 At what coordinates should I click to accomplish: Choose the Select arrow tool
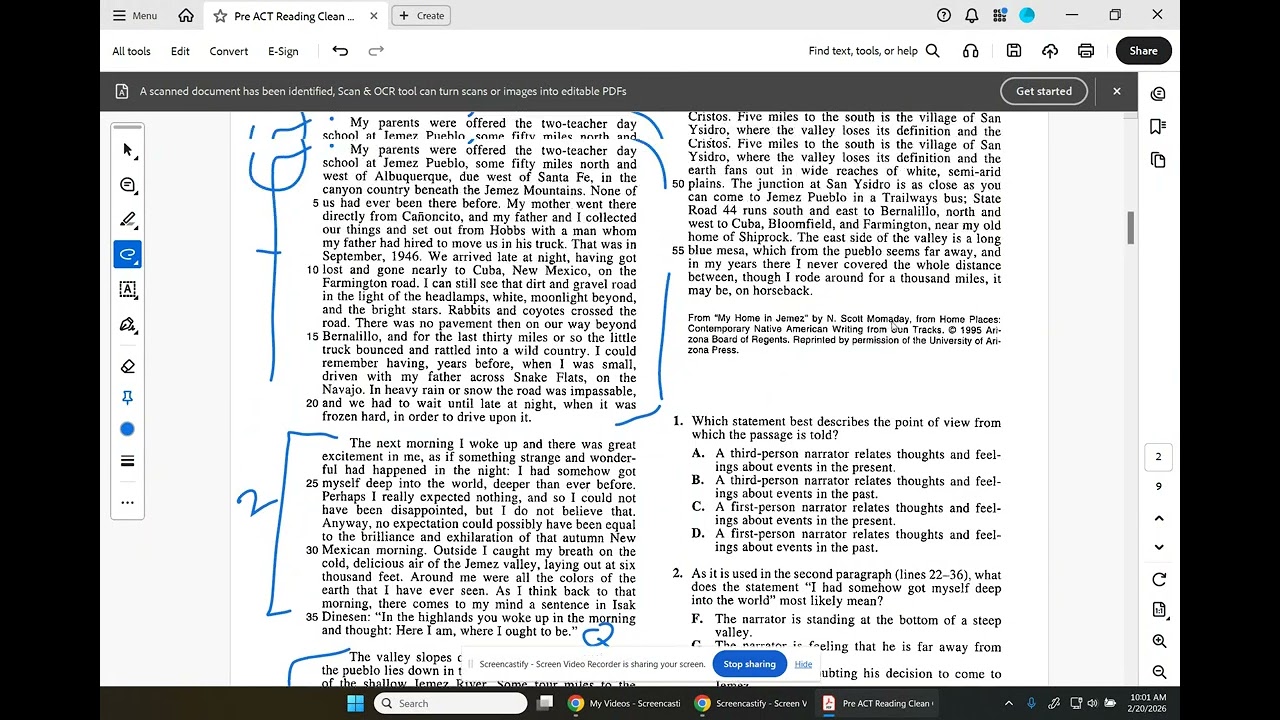pos(127,150)
